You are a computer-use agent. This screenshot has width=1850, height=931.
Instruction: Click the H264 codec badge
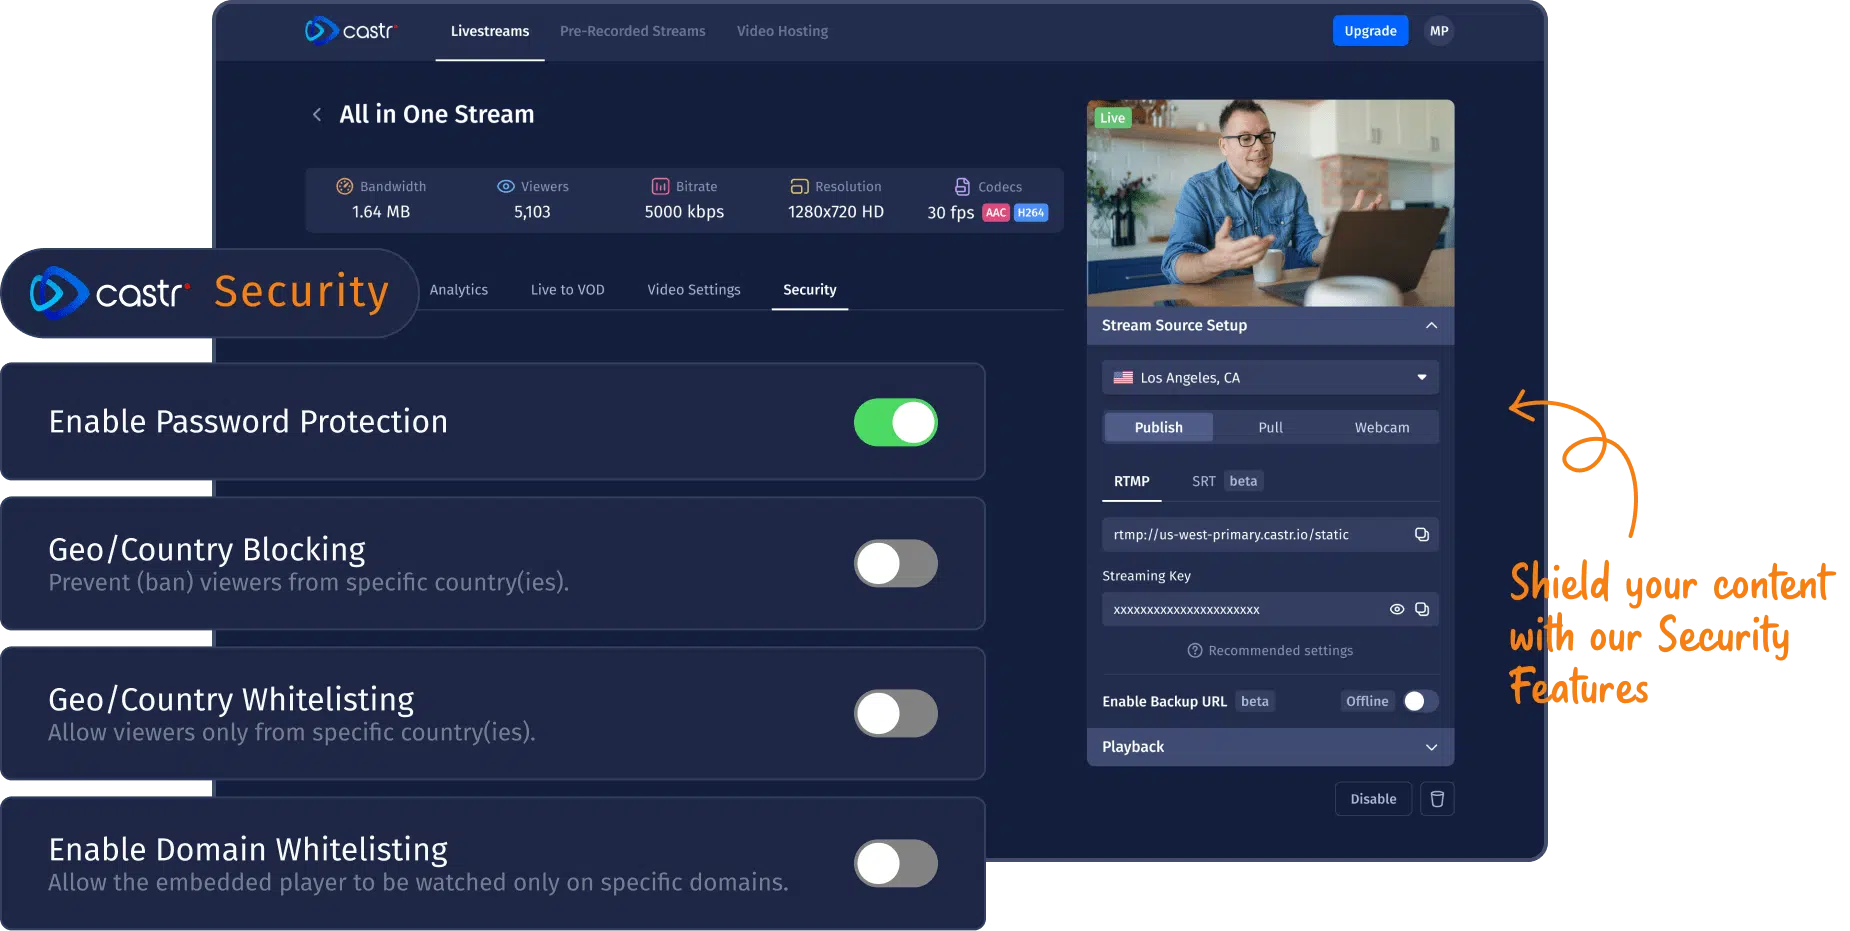pos(1031,213)
